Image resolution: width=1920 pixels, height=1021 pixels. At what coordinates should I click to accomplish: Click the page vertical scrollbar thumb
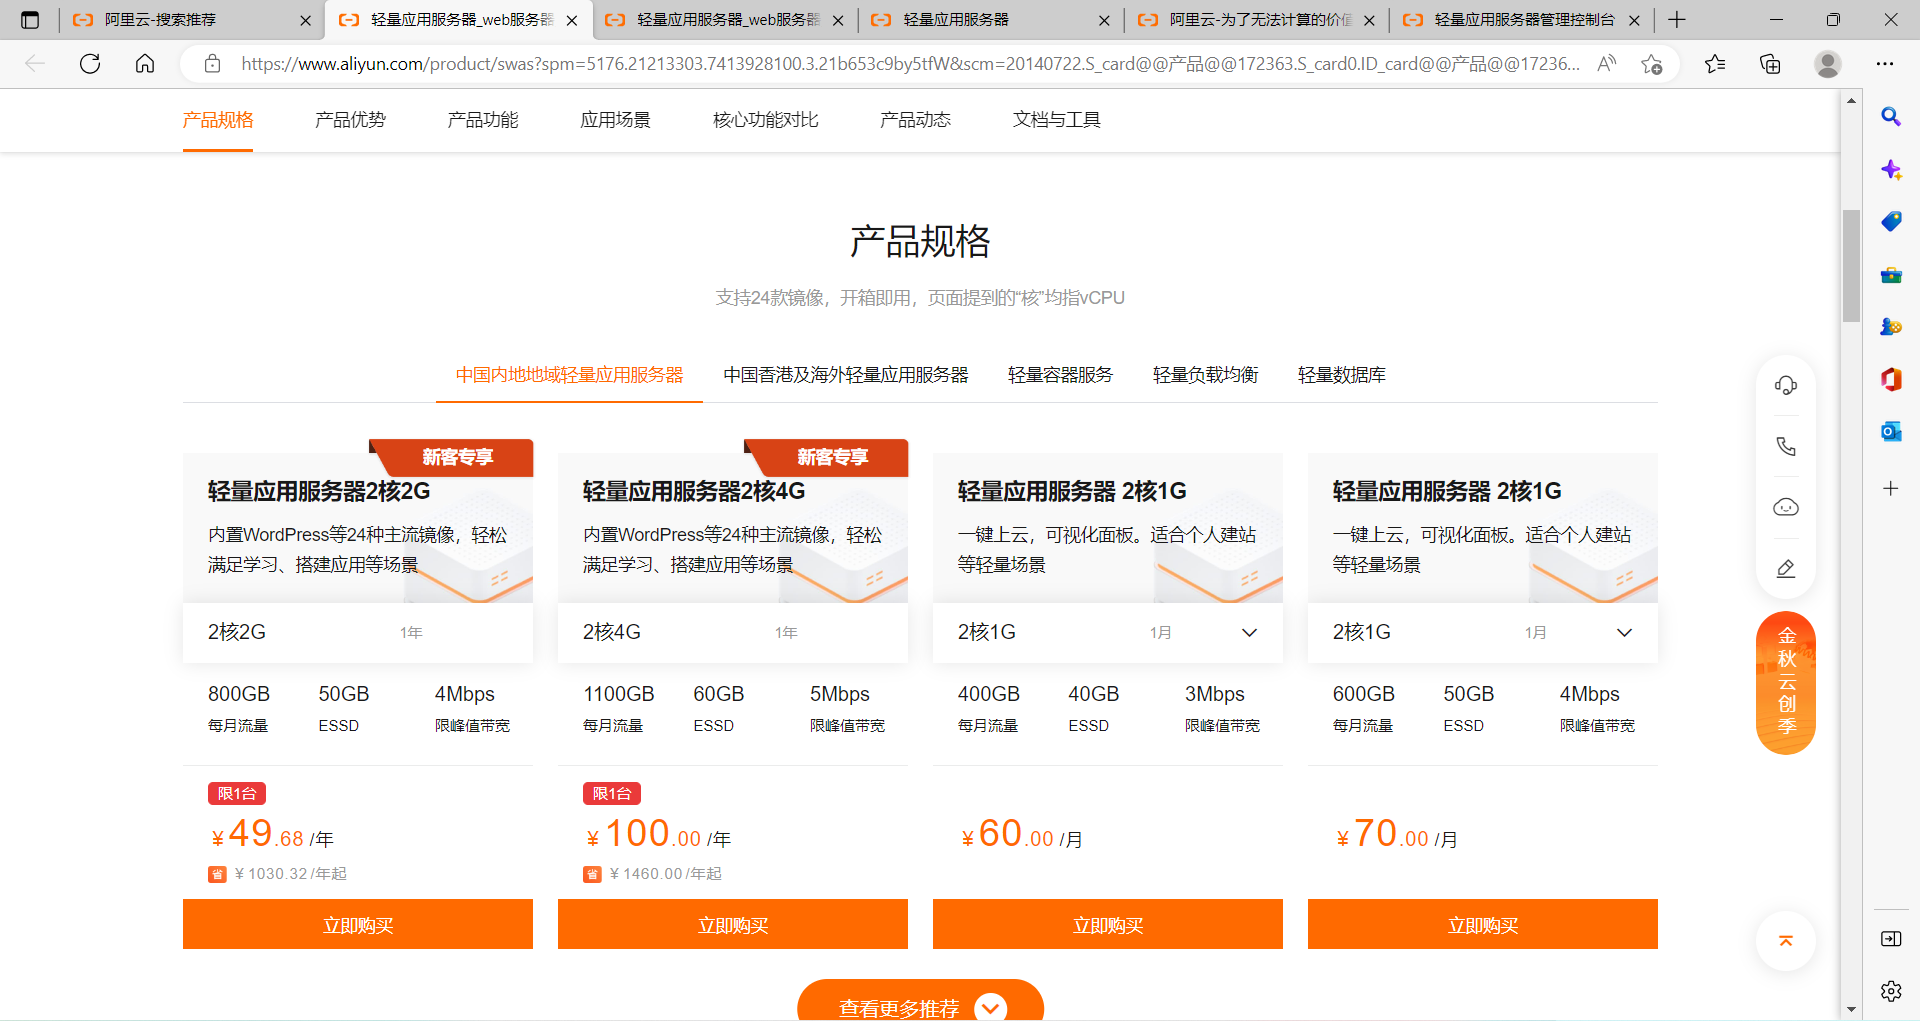pos(1851,265)
